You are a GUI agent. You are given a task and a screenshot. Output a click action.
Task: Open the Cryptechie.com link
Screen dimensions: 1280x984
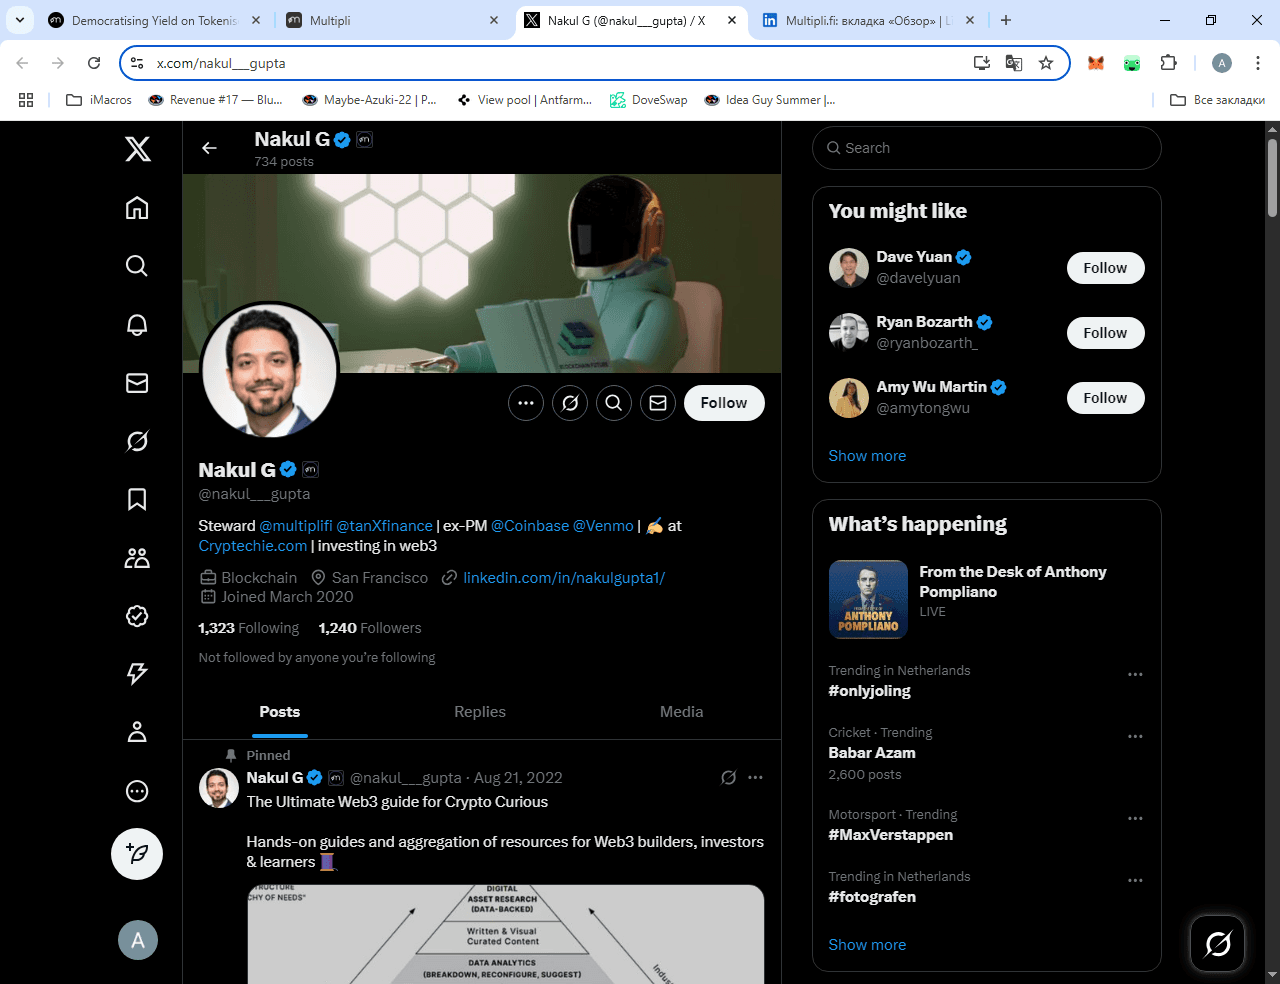click(253, 546)
